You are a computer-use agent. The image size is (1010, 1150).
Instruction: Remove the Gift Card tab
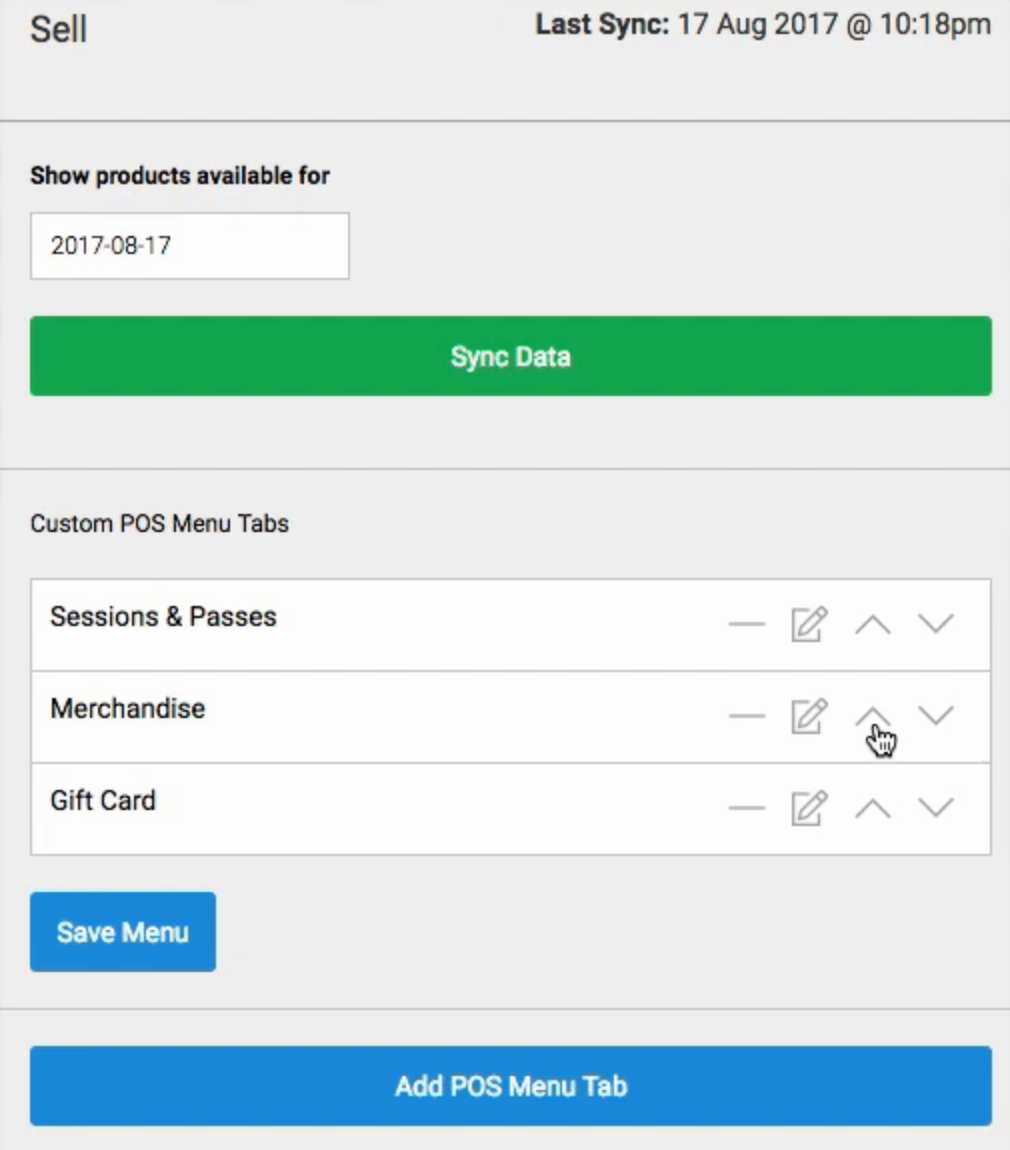click(747, 808)
